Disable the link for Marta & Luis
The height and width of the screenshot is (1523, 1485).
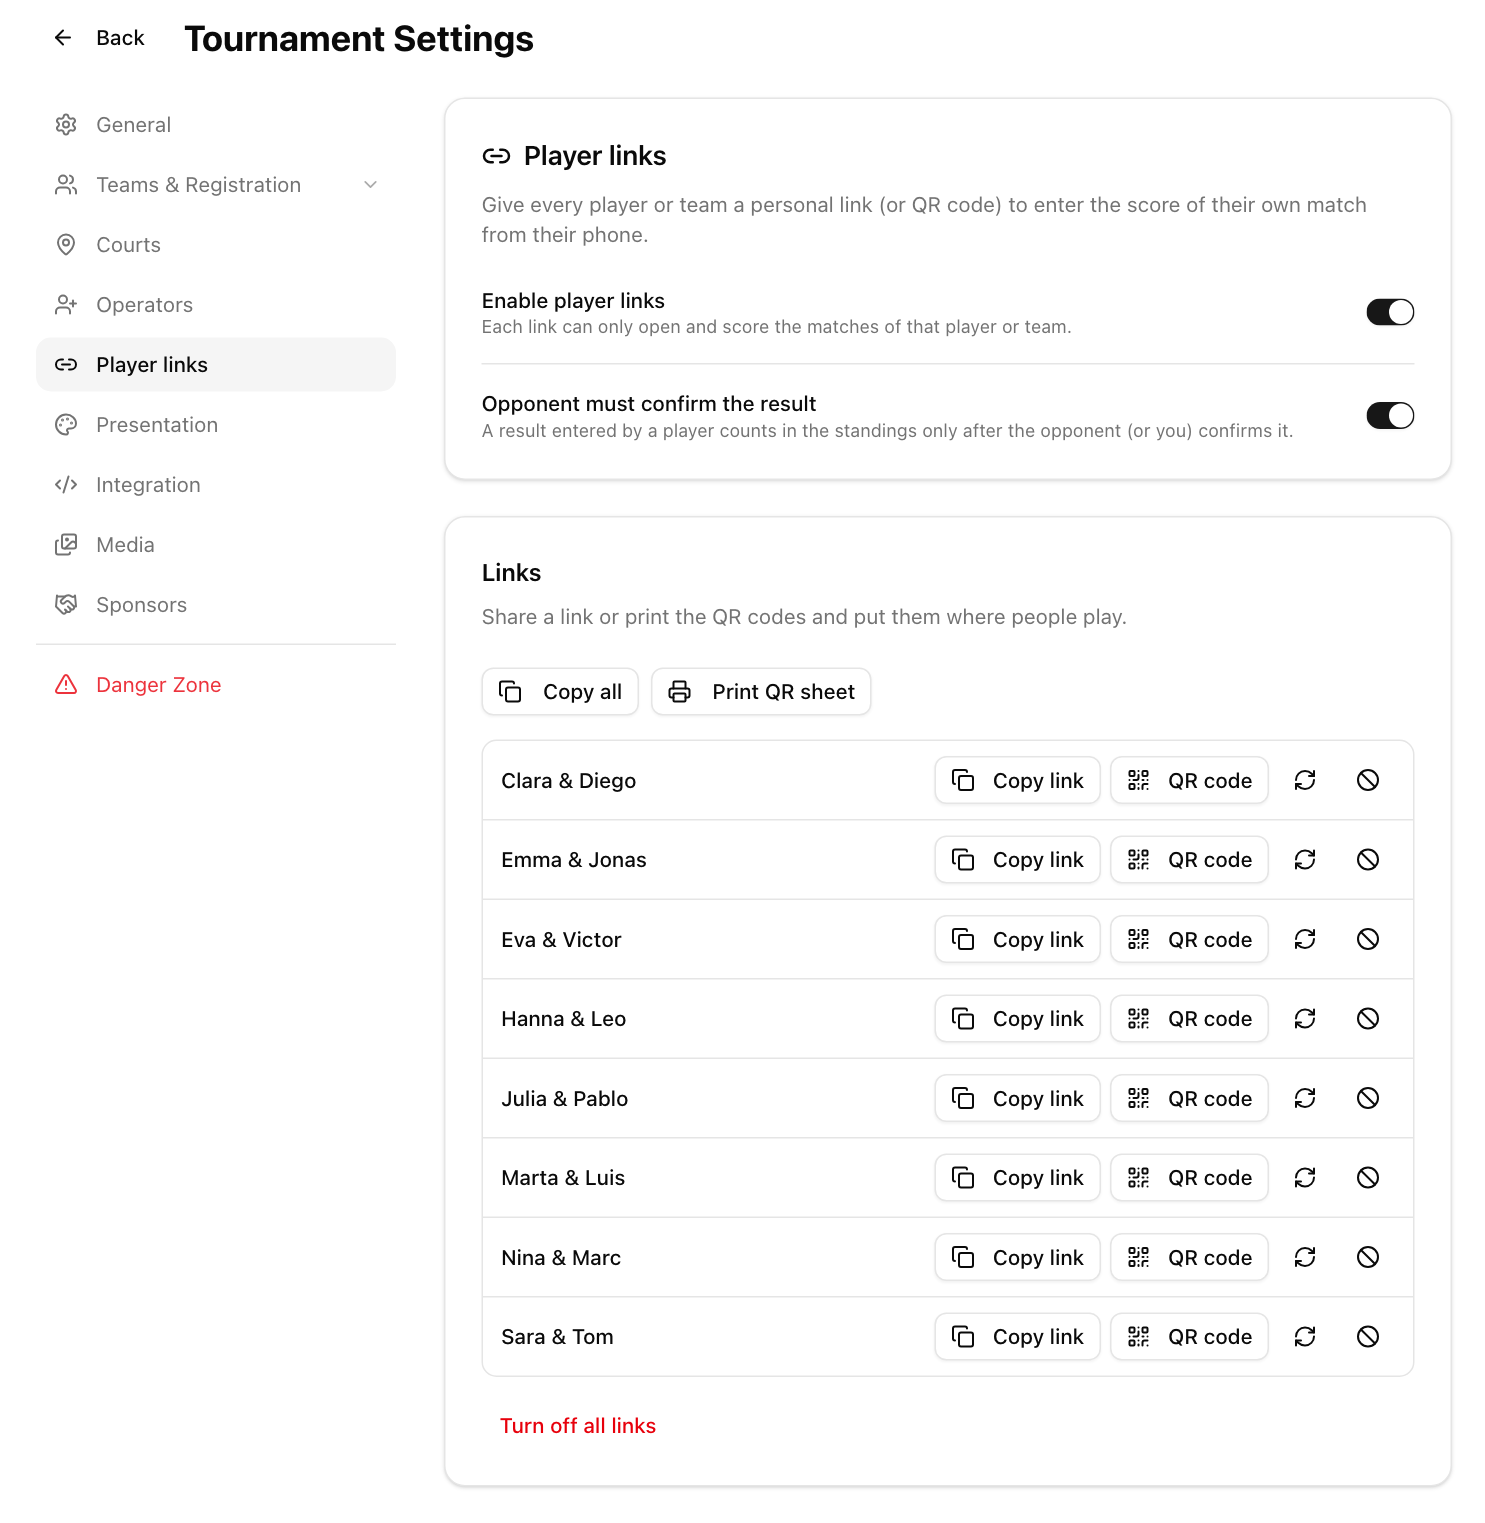(1368, 1178)
